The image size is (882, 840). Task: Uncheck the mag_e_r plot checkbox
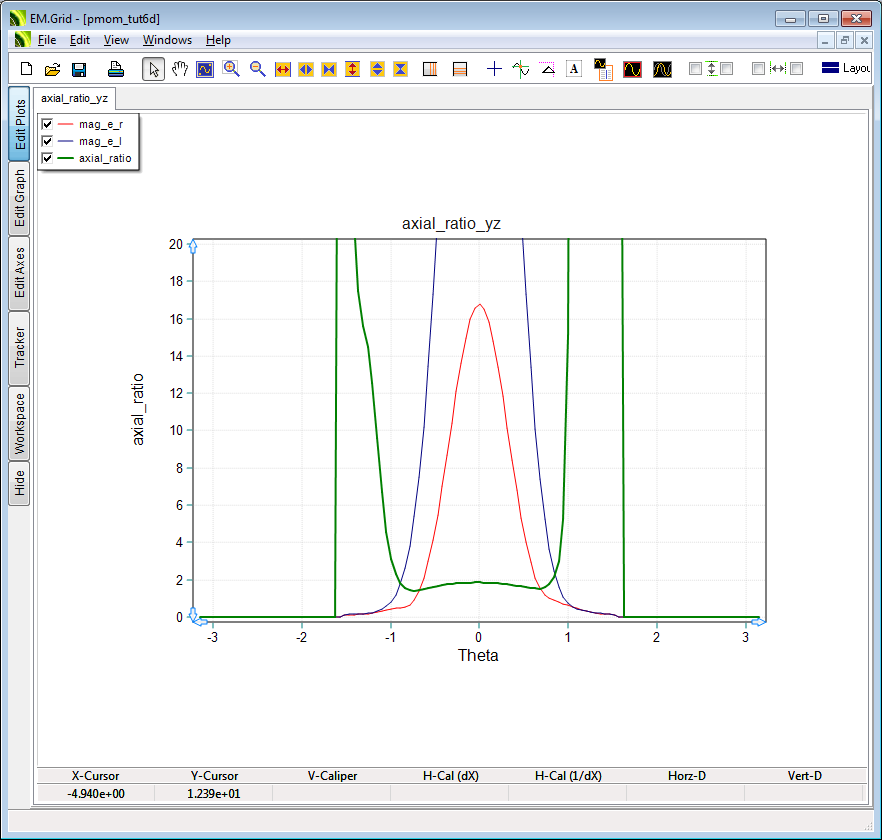47,124
